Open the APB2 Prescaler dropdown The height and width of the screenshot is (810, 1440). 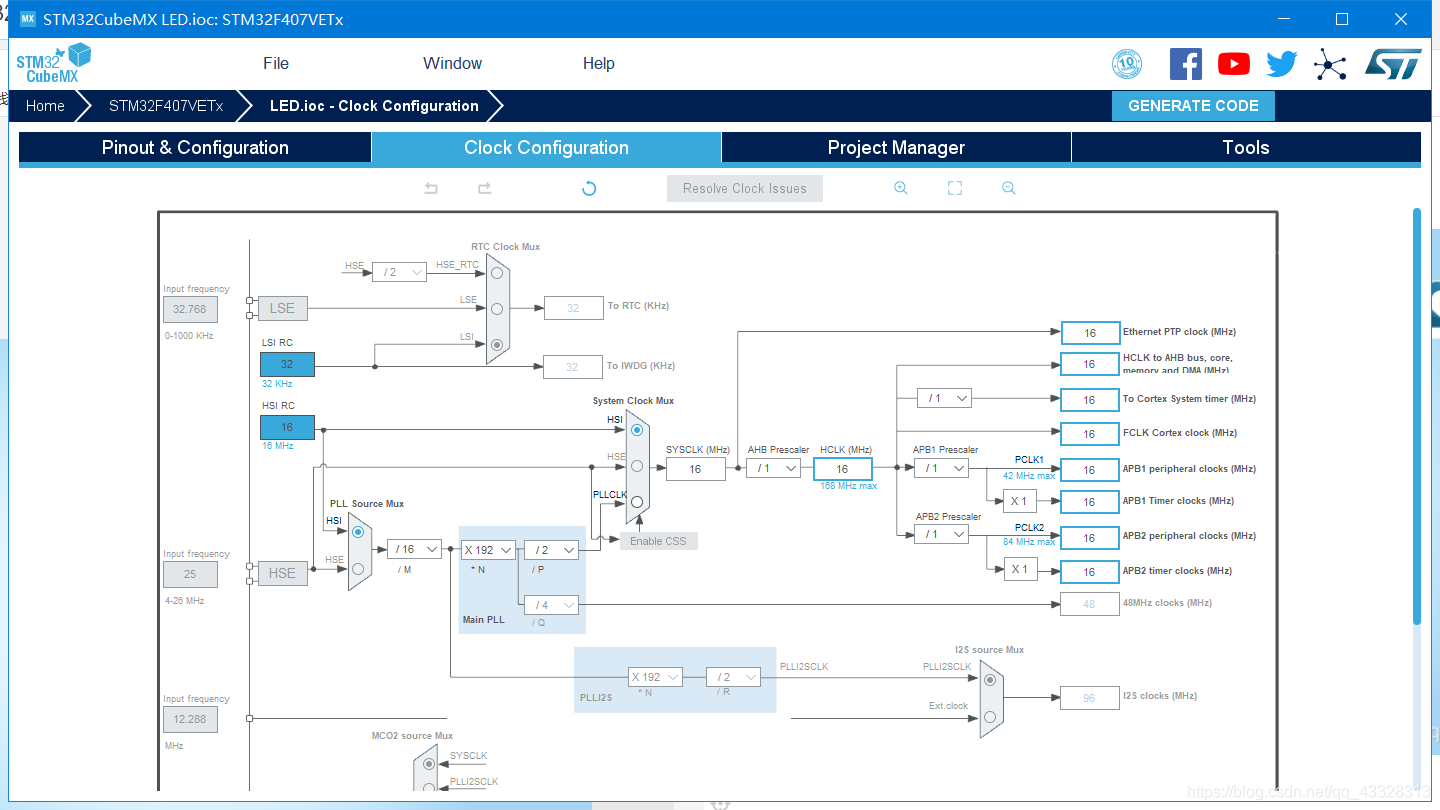[941, 534]
